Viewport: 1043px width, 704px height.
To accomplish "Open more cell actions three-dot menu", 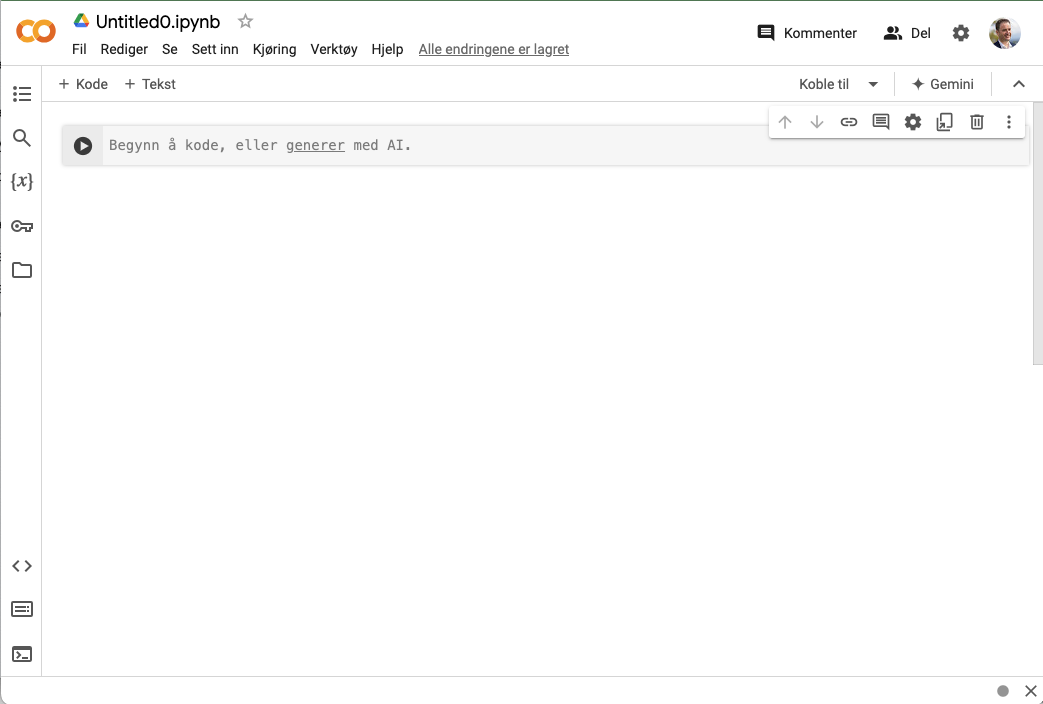I will coord(1009,122).
